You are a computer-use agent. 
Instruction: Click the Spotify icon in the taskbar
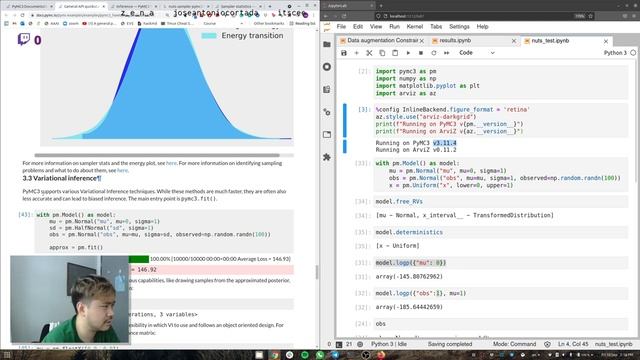[x=304, y=355]
